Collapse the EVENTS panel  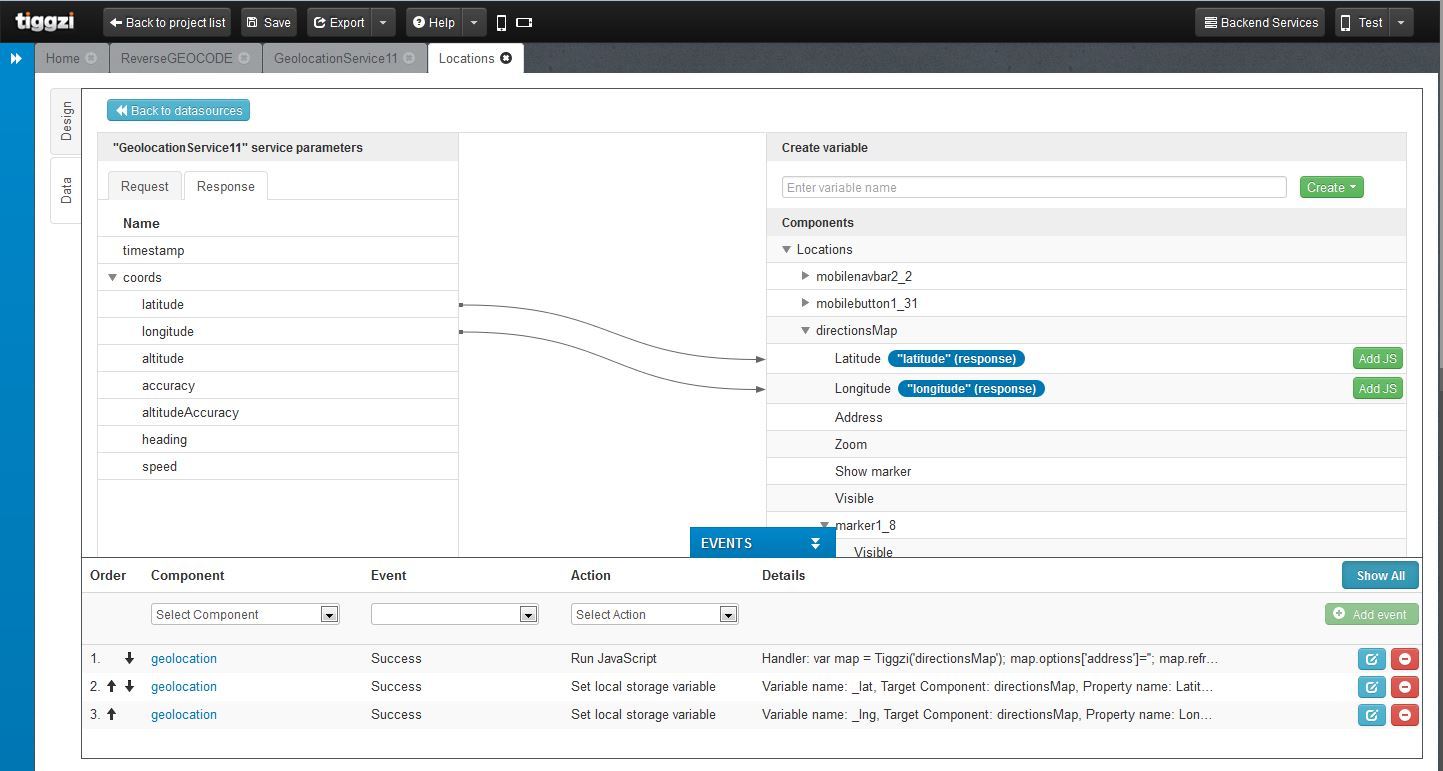[815, 543]
